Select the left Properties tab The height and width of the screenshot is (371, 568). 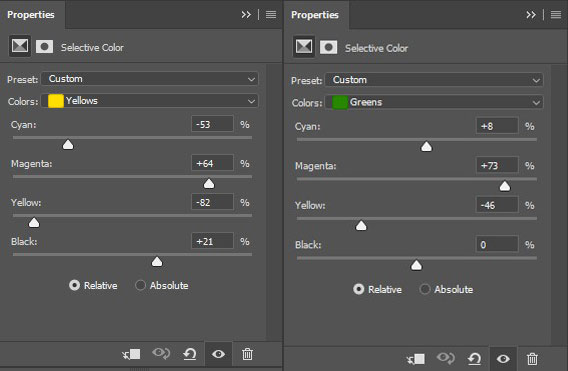click(x=31, y=15)
